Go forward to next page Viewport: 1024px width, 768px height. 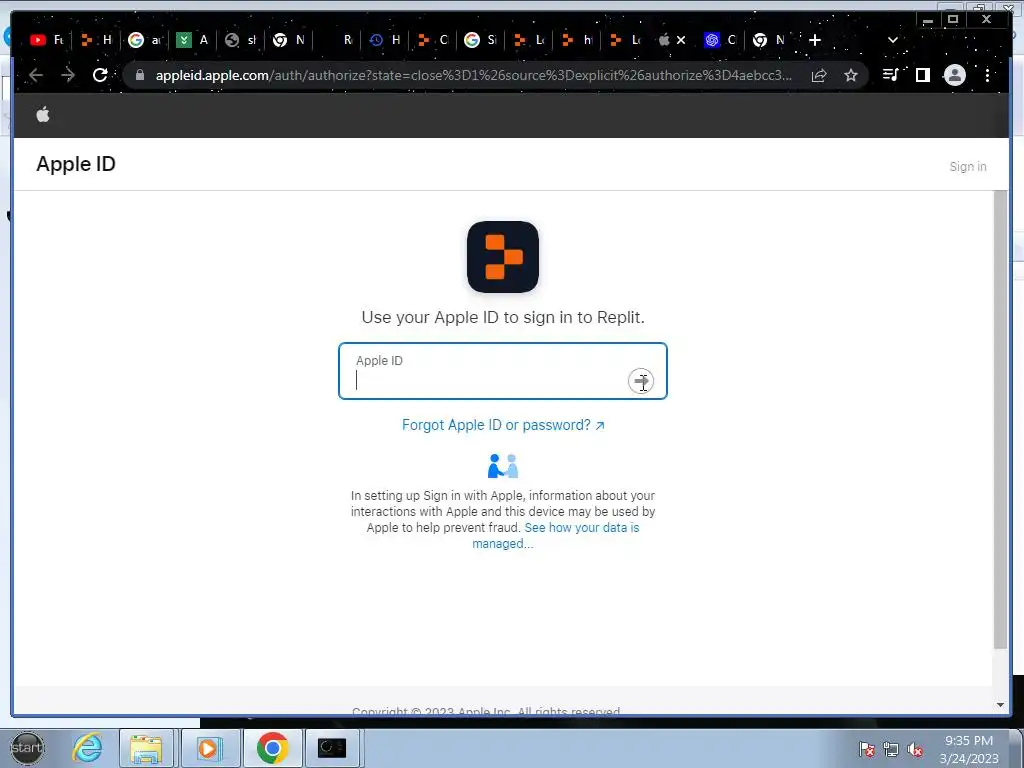pyautogui.click(x=68, y=75)
